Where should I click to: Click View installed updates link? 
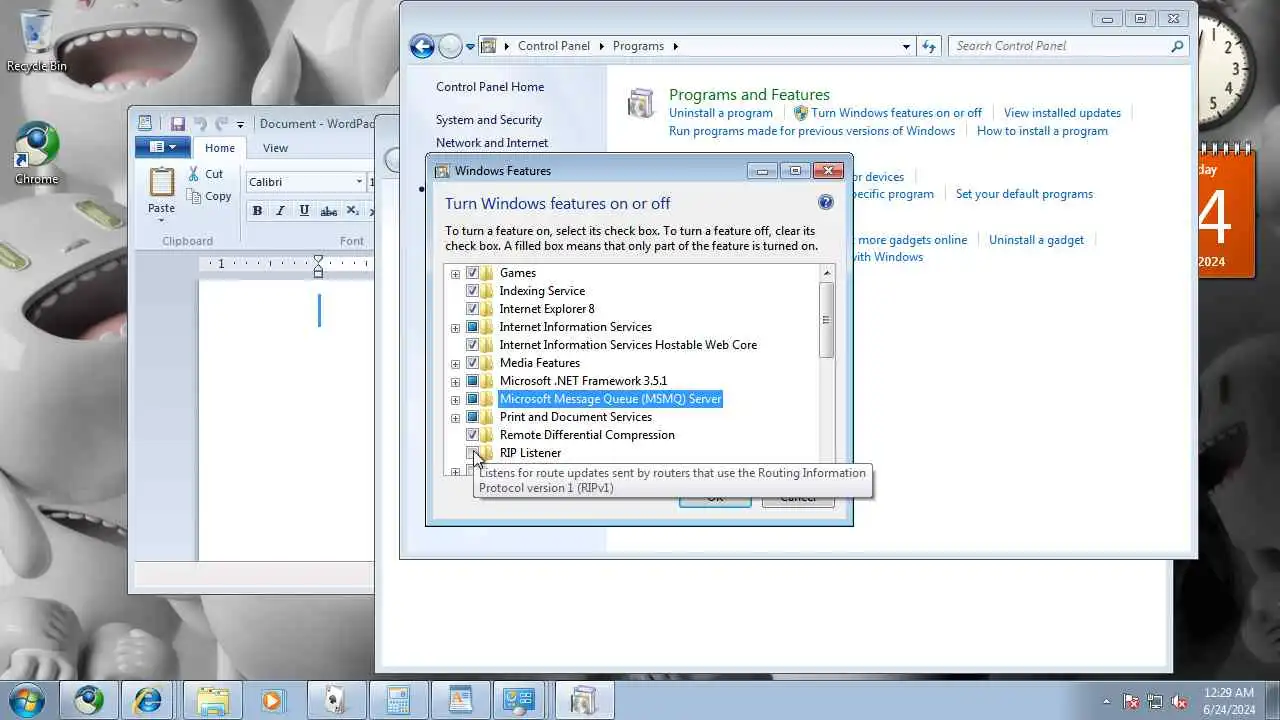[1062, 113]
